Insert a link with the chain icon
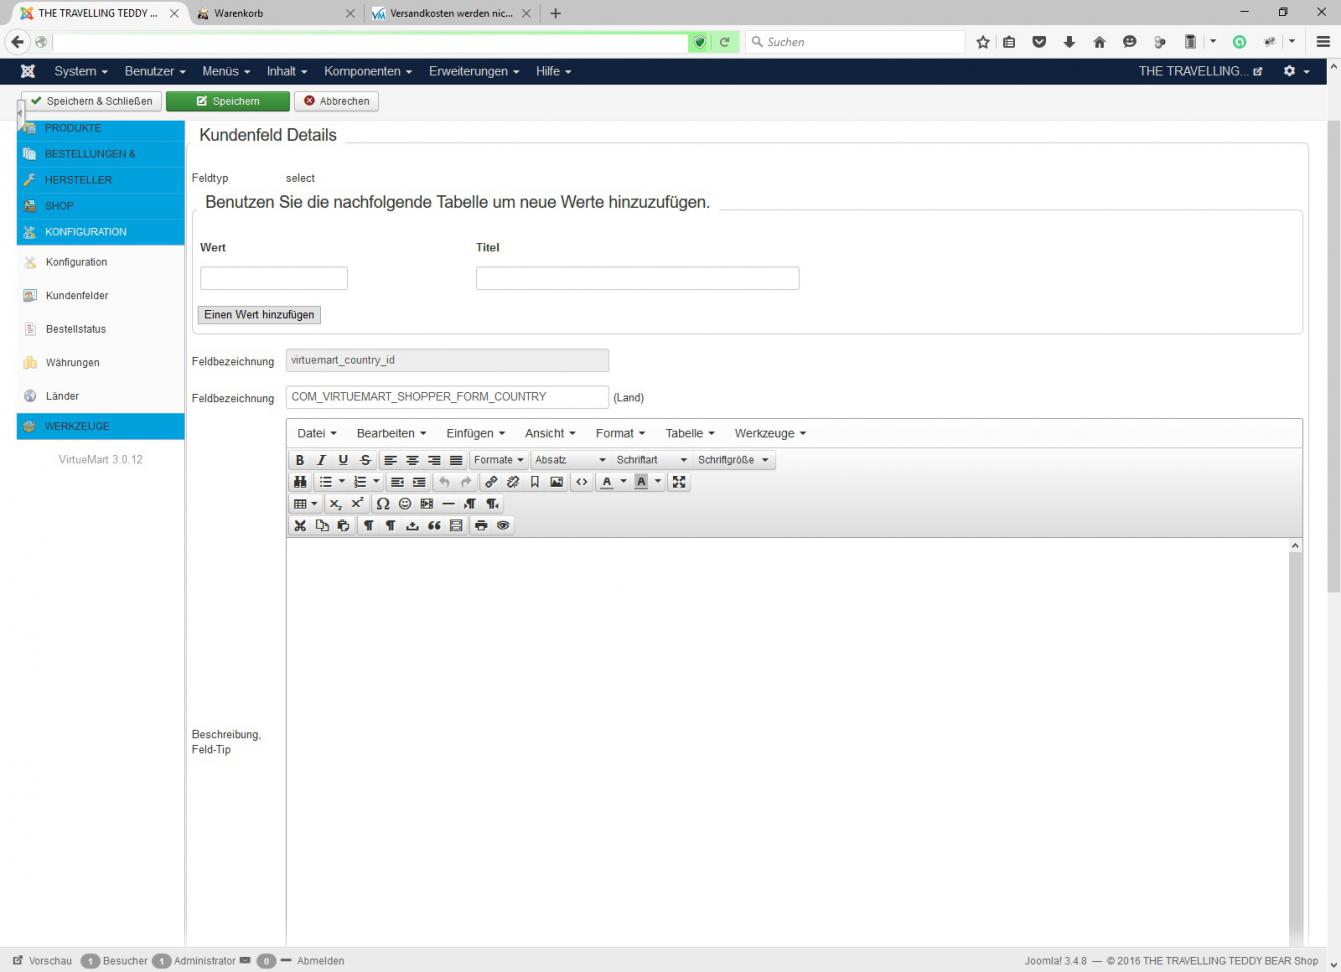The height and width of the screenshot is (972, 1341). point(491,482)
